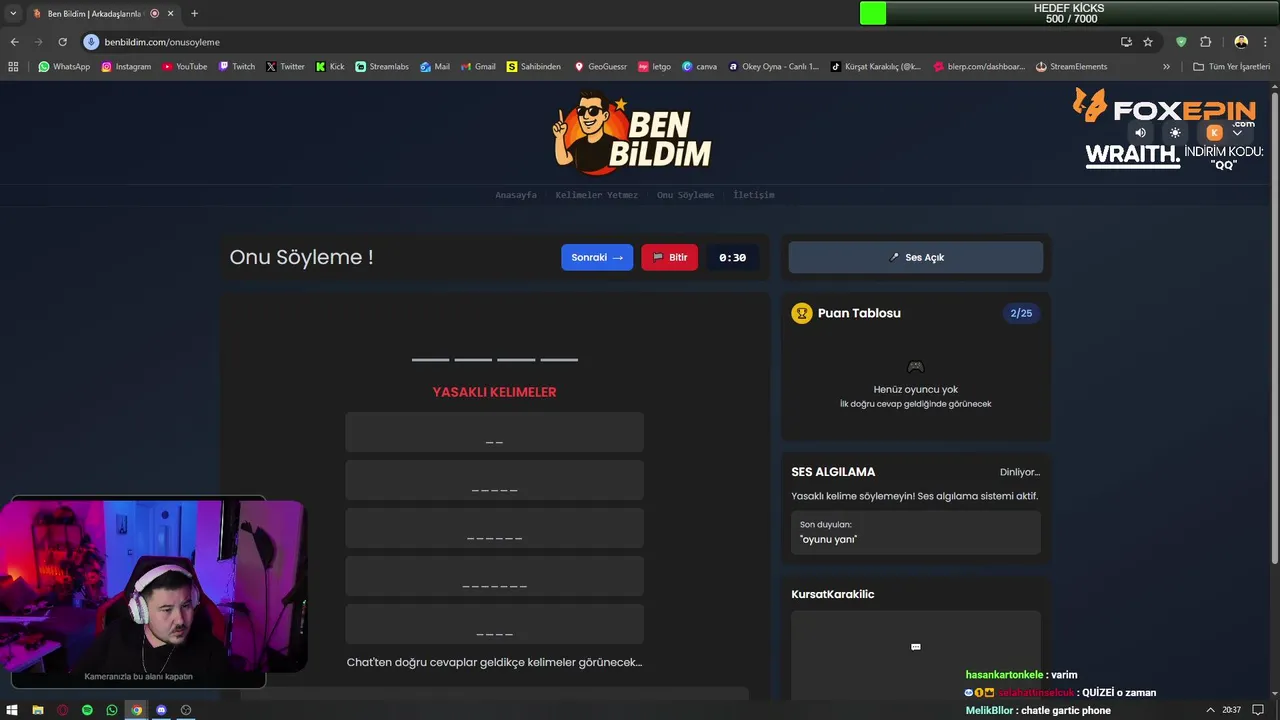Click the Ben Bildim logo
This screenshot has height=720, width=1280.
pyautogui.click(x=632, y=132)
